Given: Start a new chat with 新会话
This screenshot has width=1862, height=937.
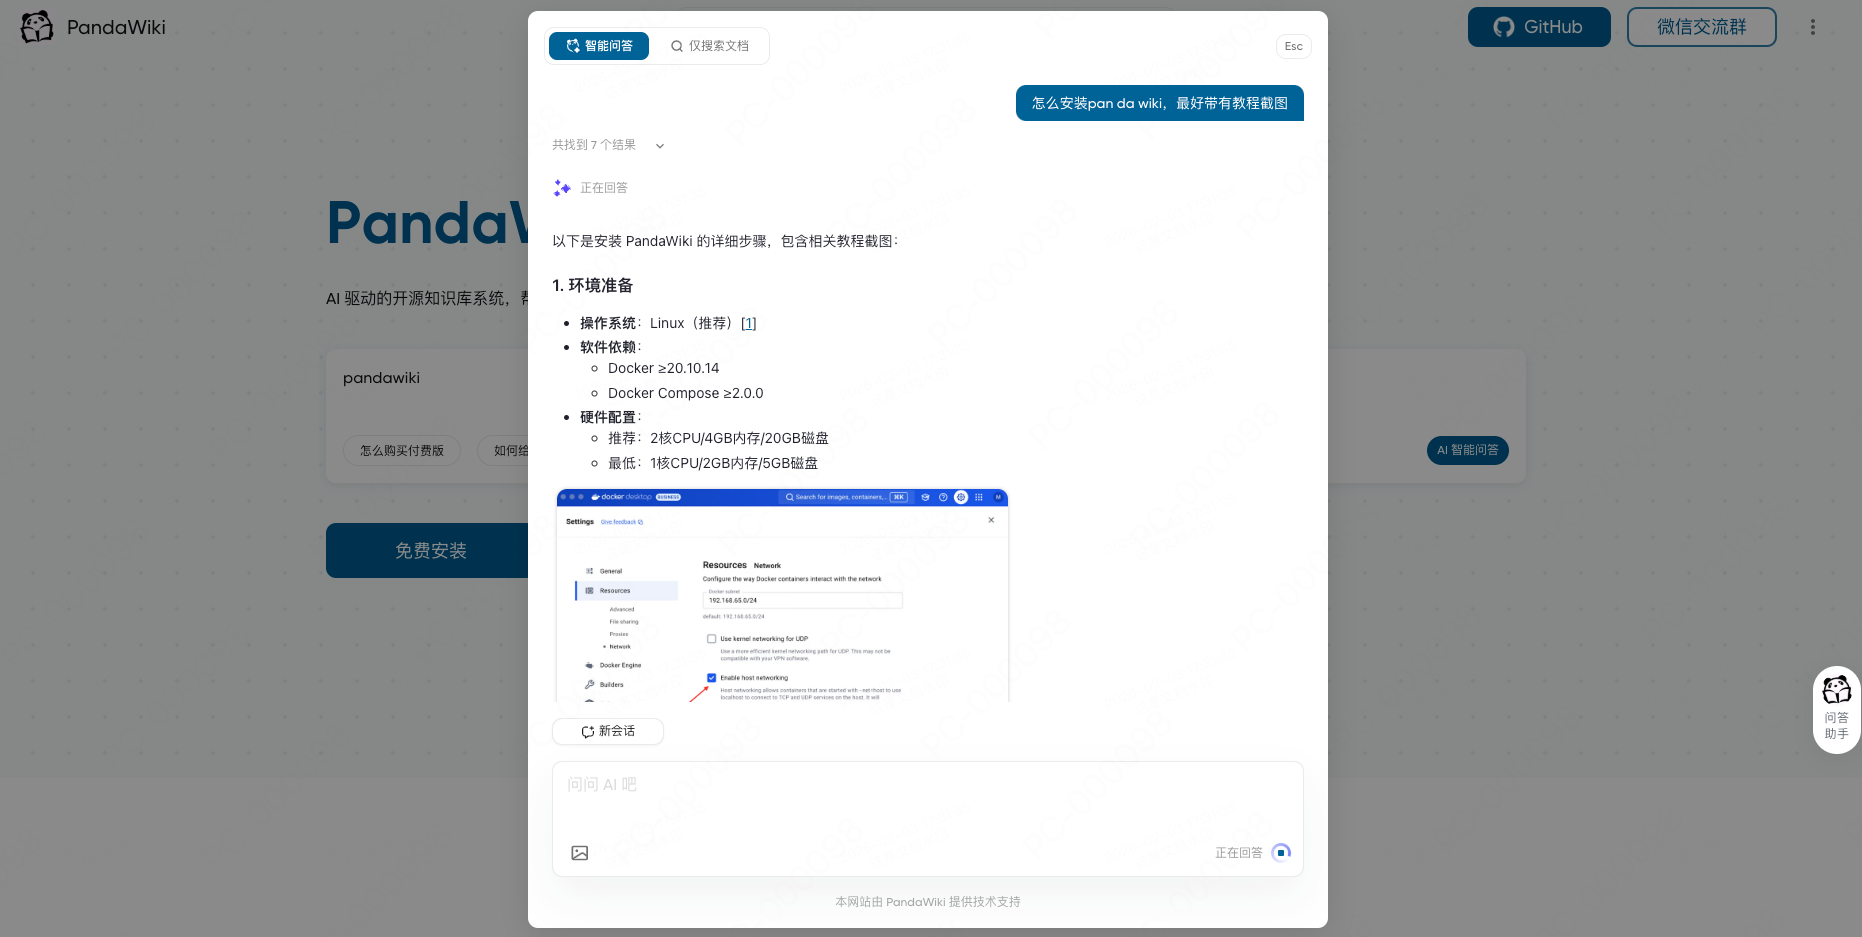Looking at the screenshot, I should (x=608, y=731).
